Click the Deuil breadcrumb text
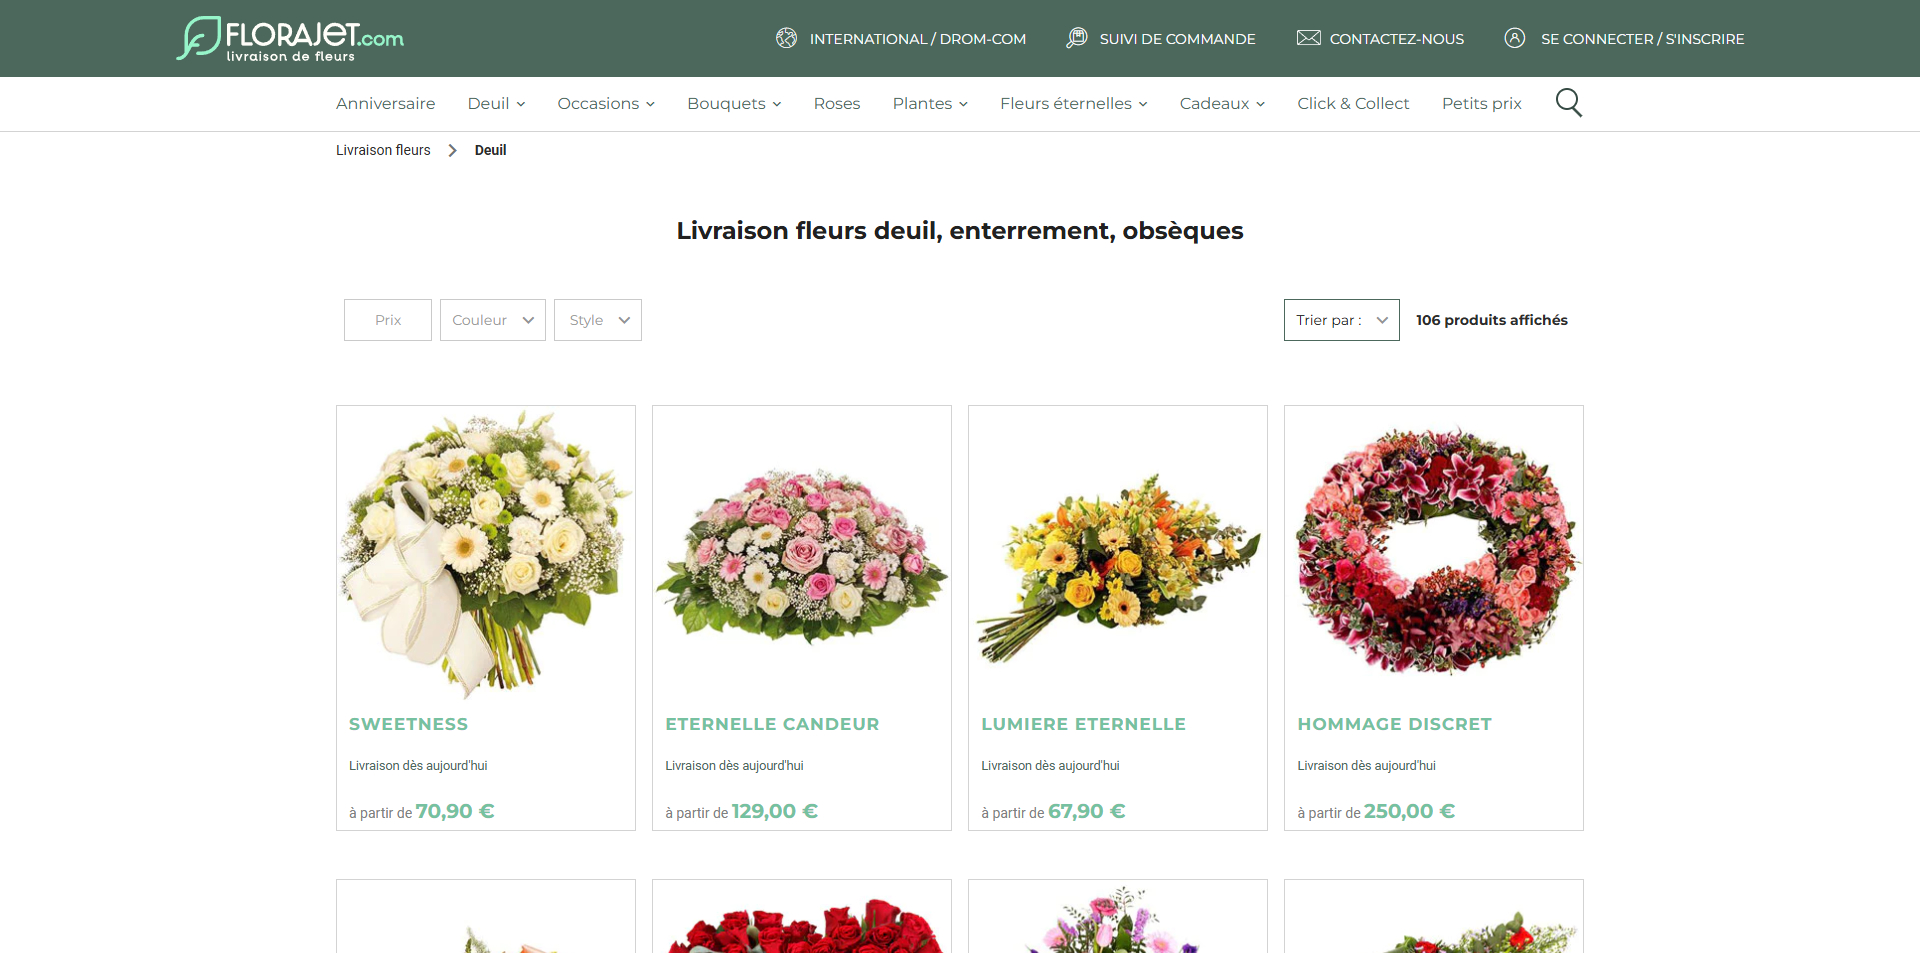 [x=490, y=150]
